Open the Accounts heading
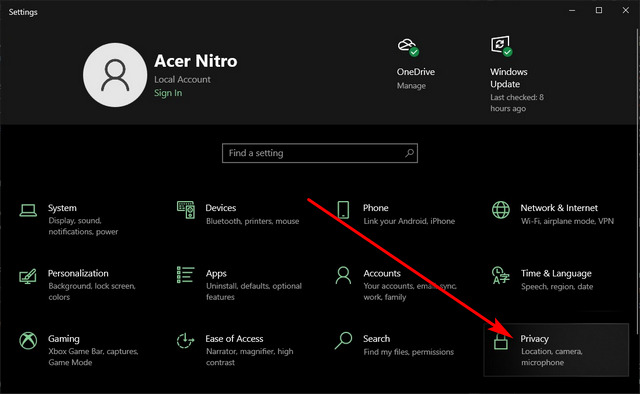Image resolution: width=640 pixels, height=394 pixels. pyautogui.click(x=382, y=273)
